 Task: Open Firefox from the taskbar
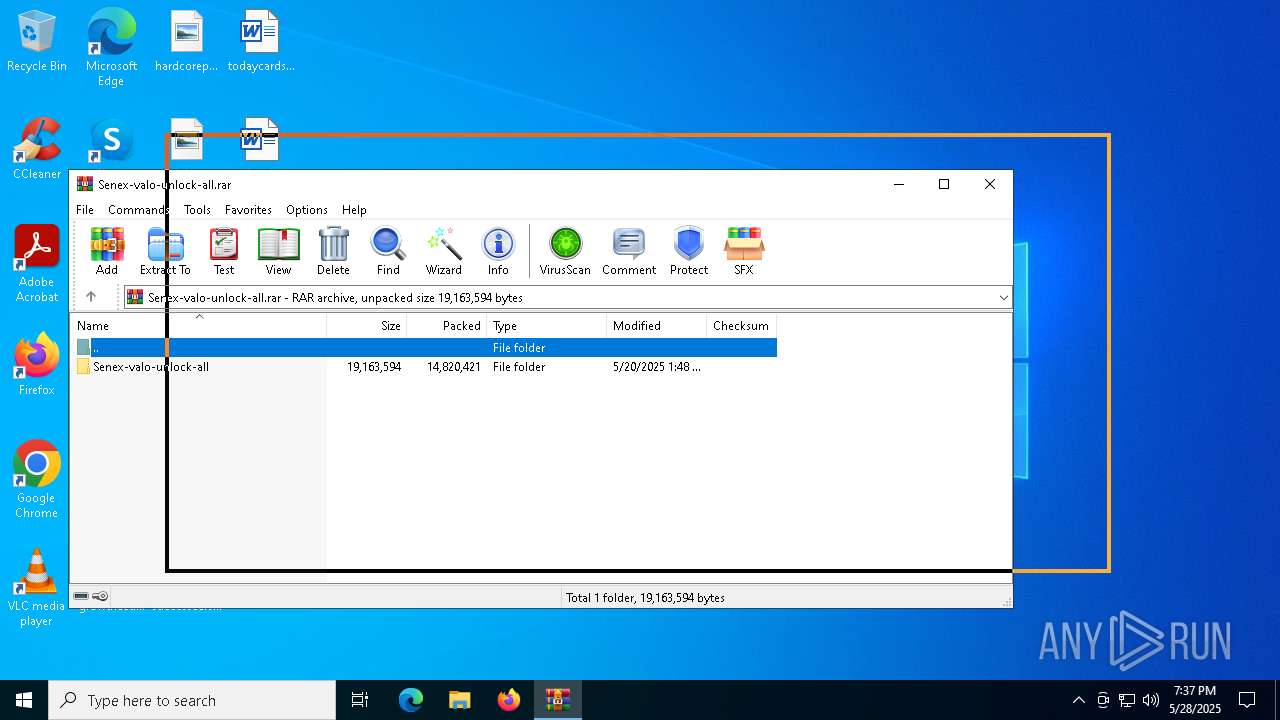[509, 700]
